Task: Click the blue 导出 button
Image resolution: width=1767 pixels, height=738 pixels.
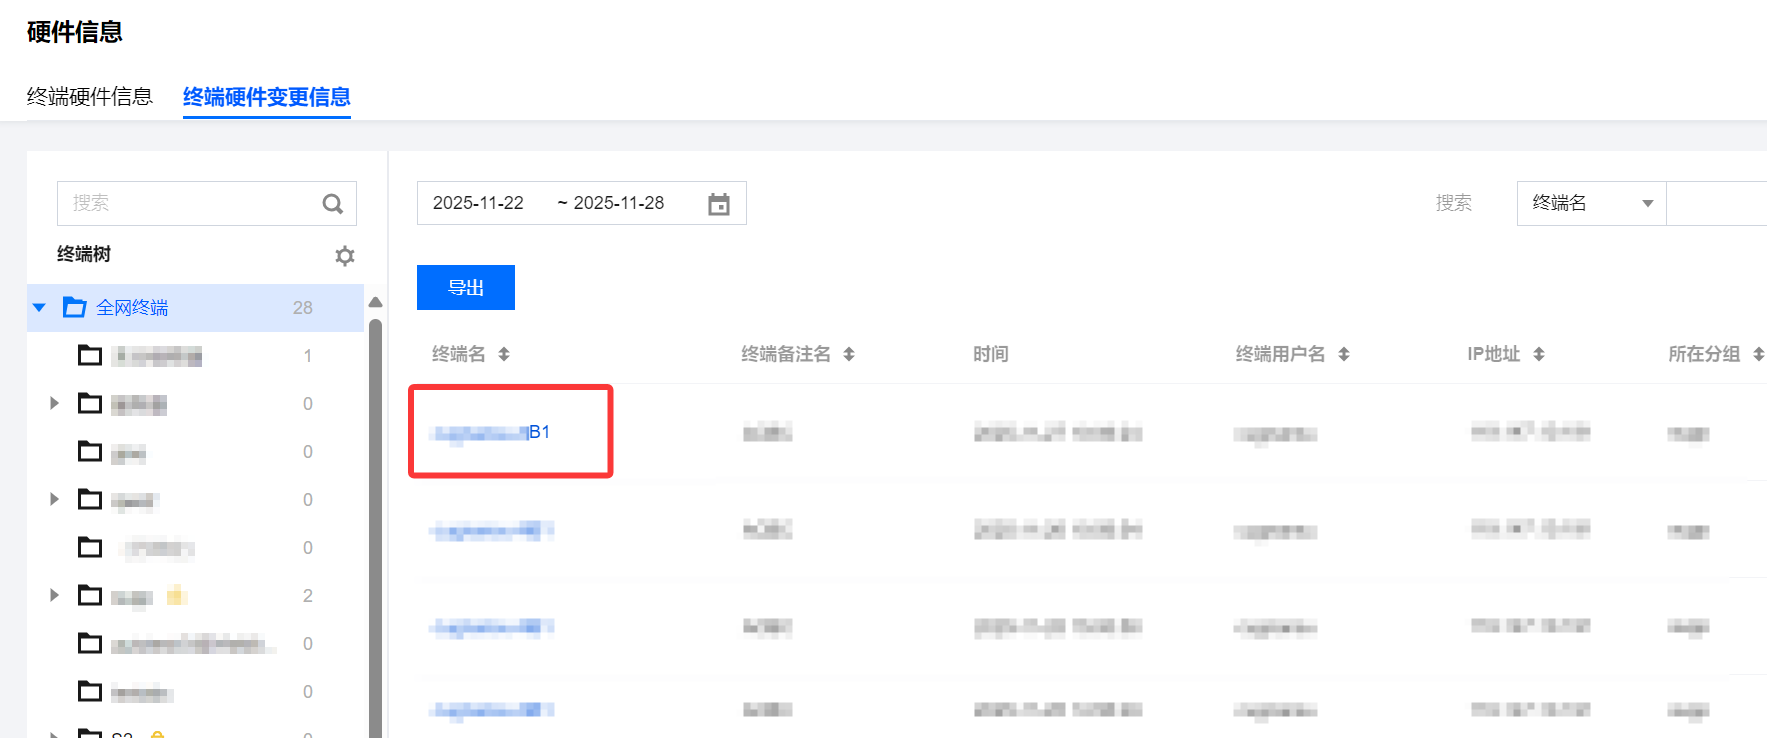Action: (x=466, y=288)
